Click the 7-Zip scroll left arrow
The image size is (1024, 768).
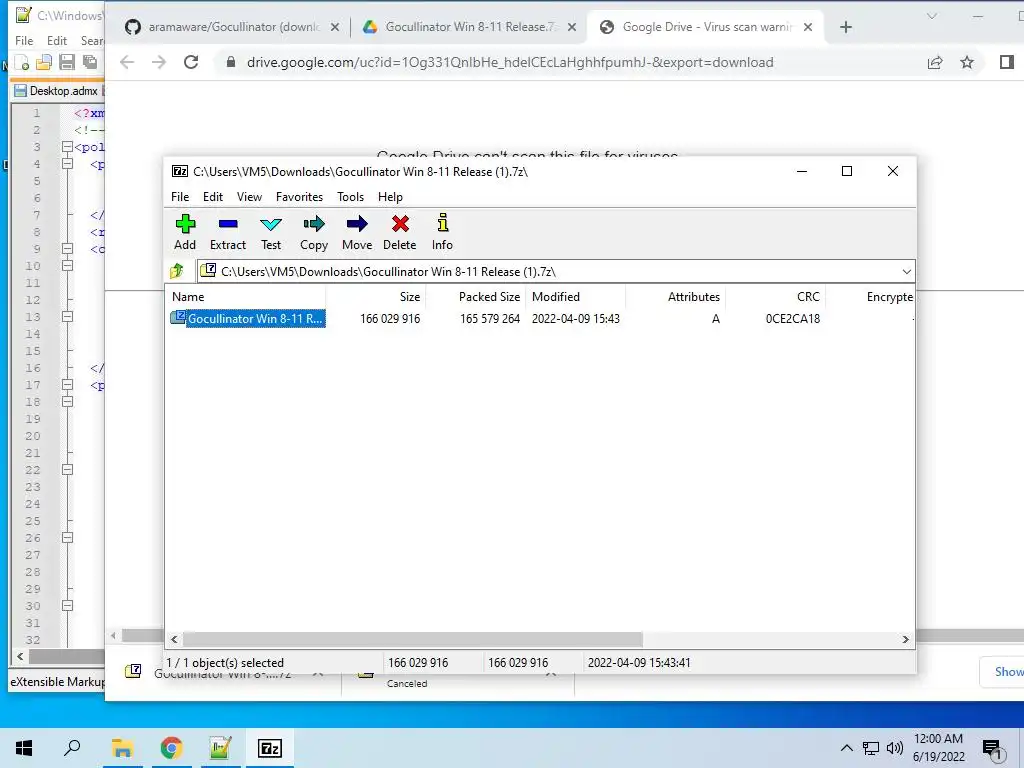[x=174, y=639]
